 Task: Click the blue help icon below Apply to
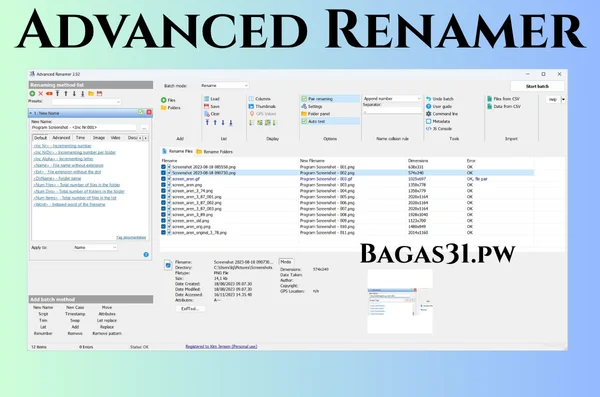tap(146, 255)
